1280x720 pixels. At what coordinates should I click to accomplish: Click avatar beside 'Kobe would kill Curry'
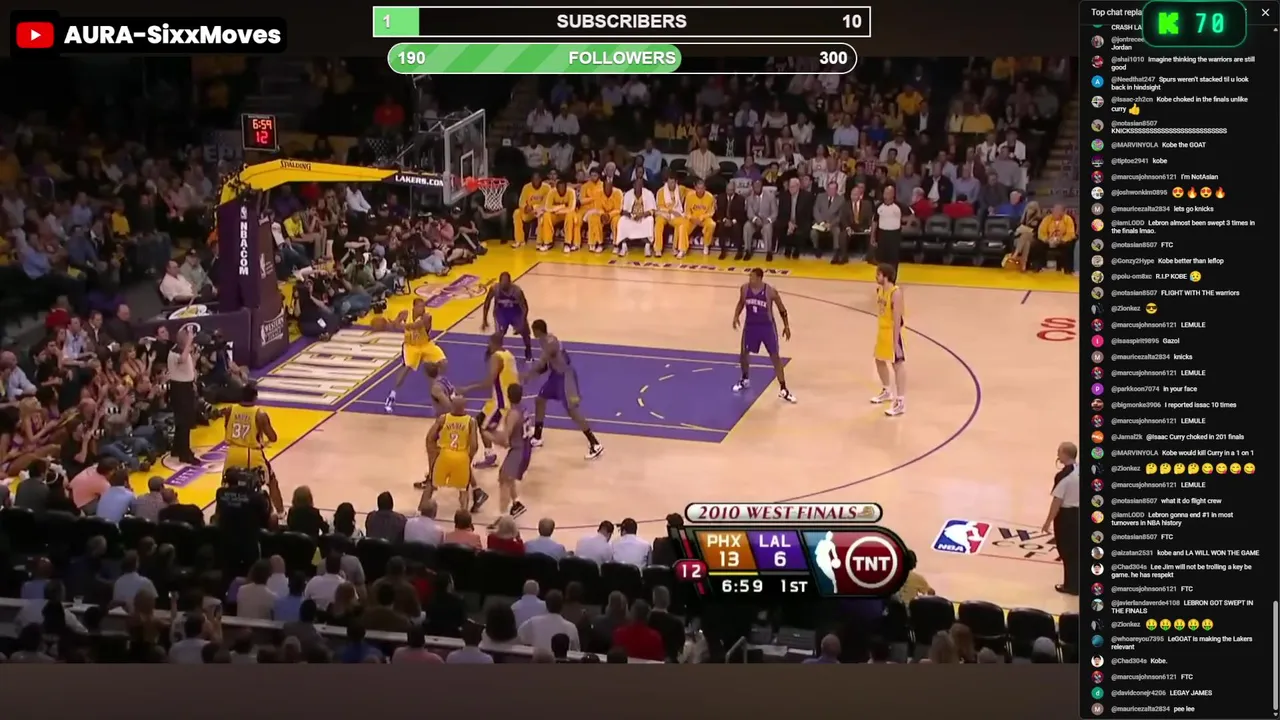coord(1097,453)
